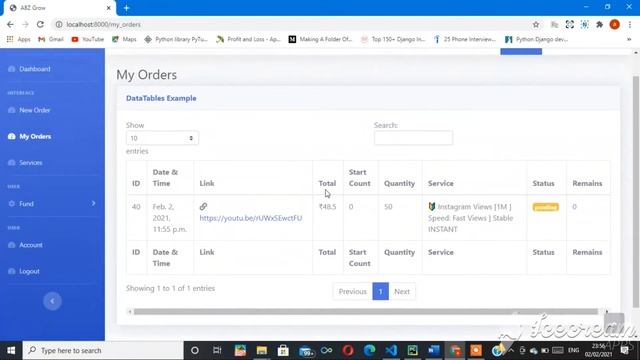Collapse the sidebar with round arrow button

[52, 301]
